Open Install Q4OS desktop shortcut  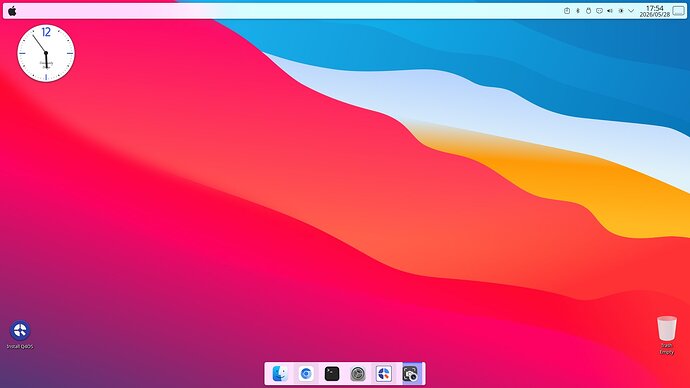[x=20, y=335]
